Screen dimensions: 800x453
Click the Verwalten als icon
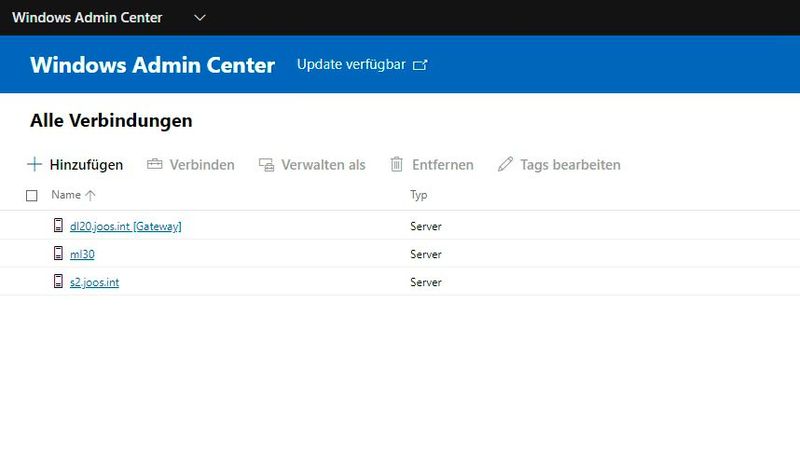tap(266, 165)
